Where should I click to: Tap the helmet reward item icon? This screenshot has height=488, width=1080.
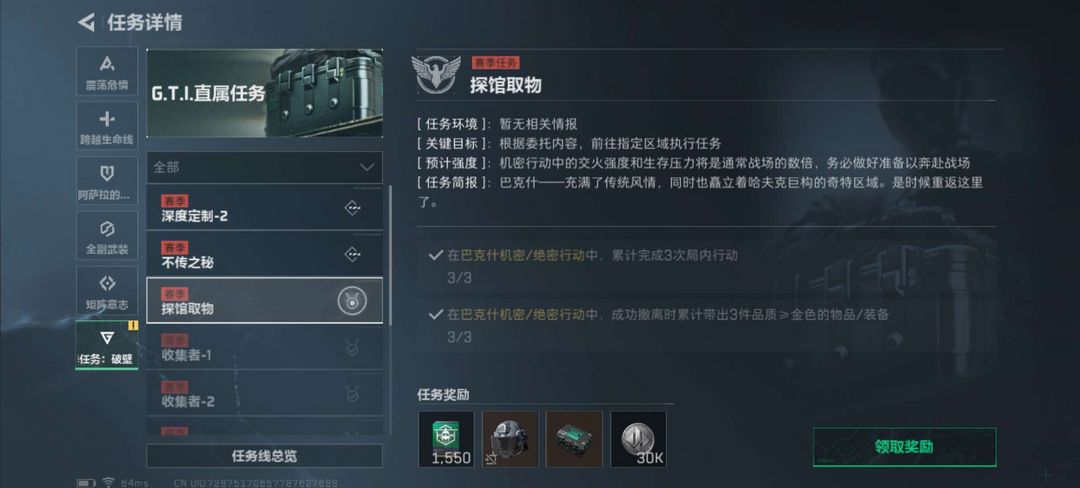click(510, 439)
